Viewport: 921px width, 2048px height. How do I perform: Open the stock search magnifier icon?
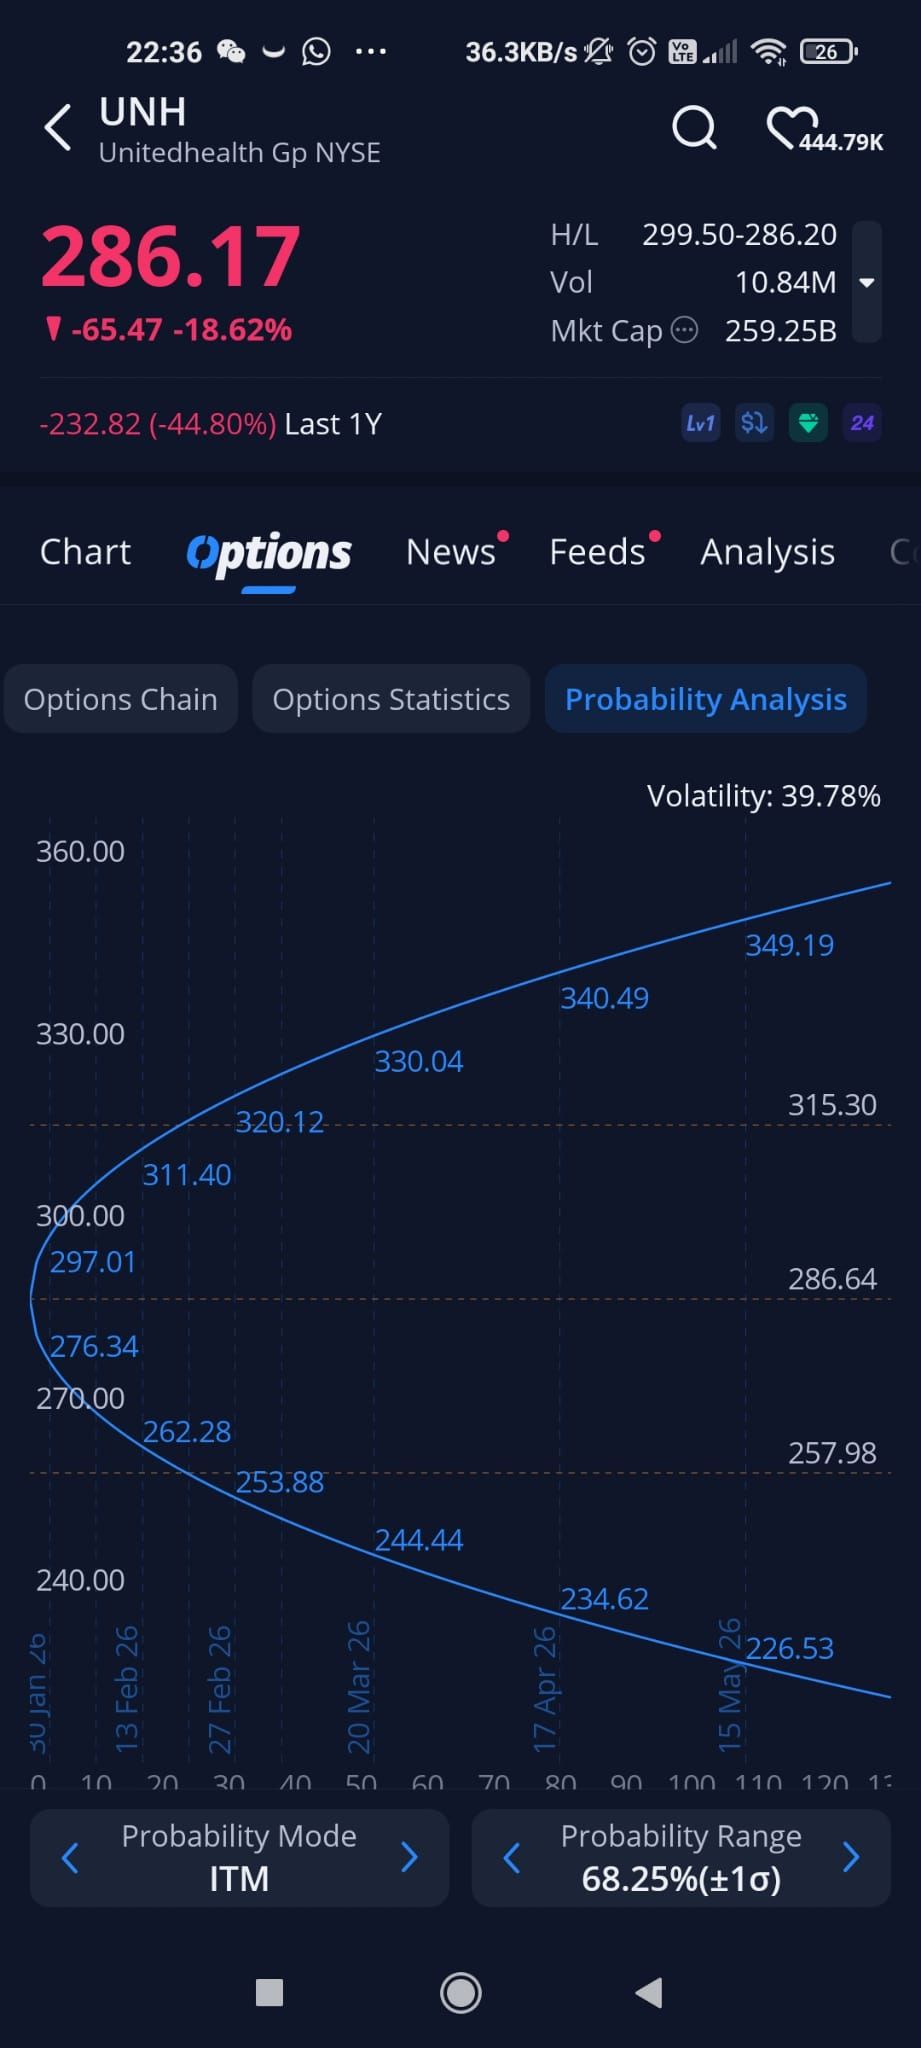point(694,128)
